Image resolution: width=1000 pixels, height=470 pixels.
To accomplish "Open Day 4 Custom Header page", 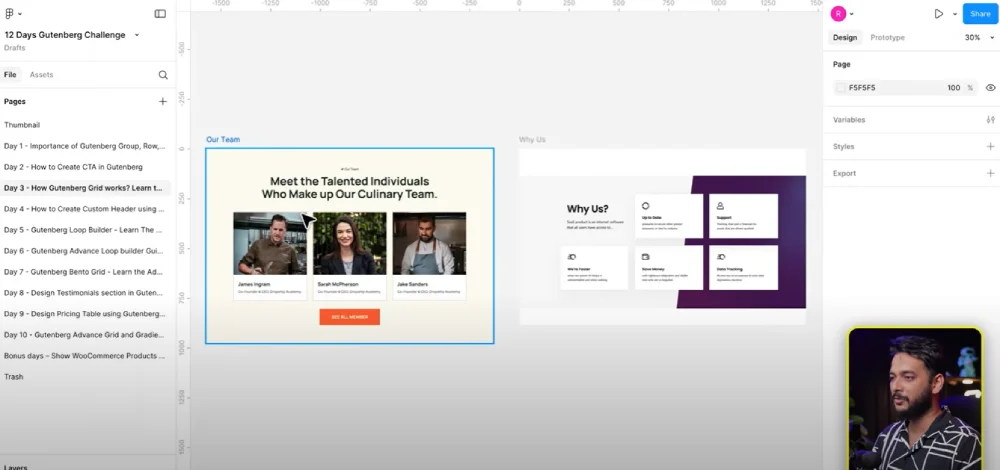I will point(85,209).
